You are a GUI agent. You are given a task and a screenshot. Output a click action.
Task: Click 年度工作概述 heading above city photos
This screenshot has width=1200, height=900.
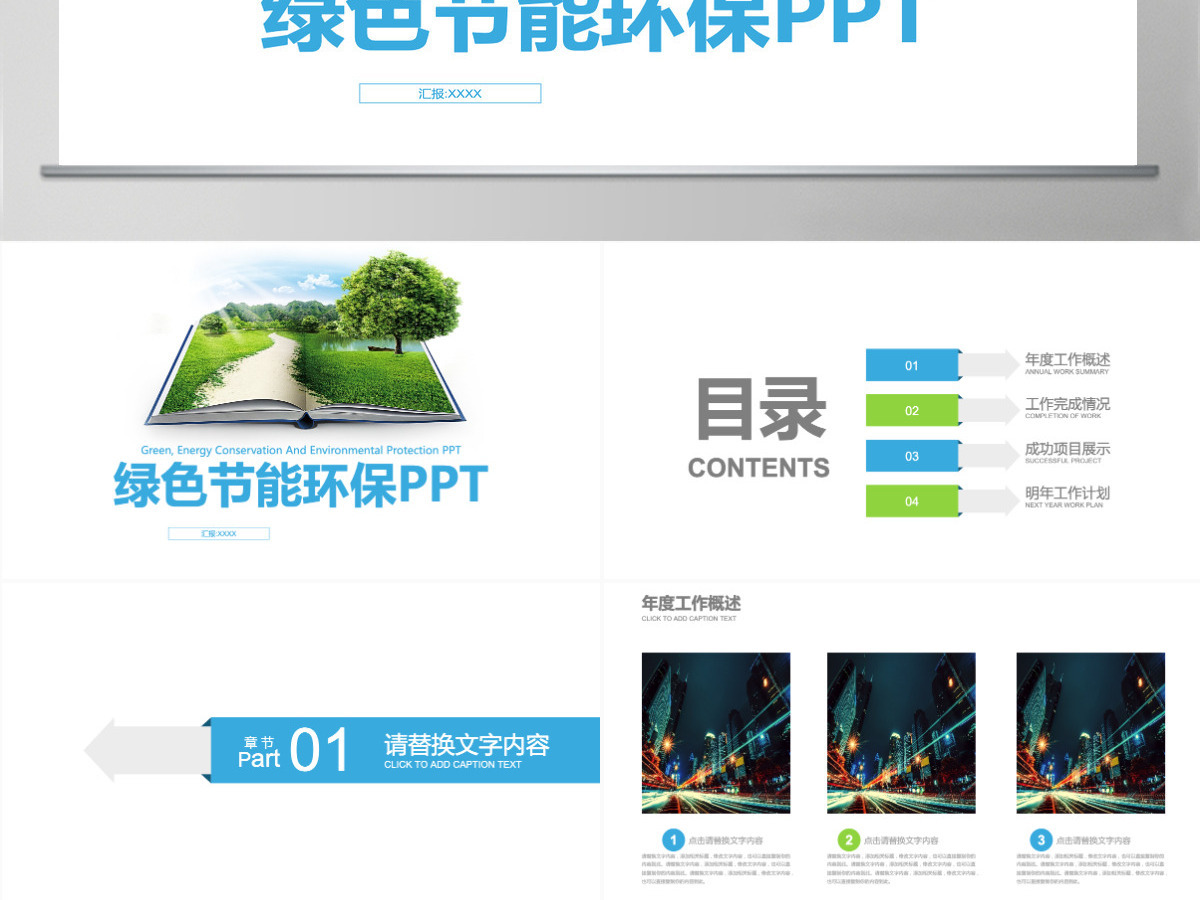pyautogui.click(x=691, y=603)
